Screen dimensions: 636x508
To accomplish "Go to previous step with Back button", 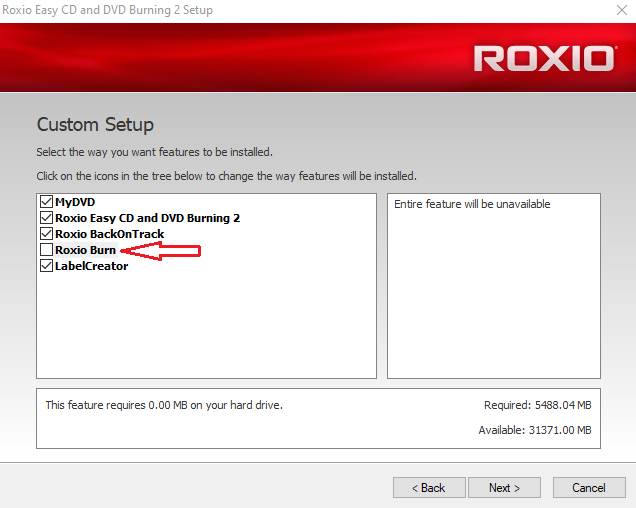I will pyautogui.click(x=429, y=487).
